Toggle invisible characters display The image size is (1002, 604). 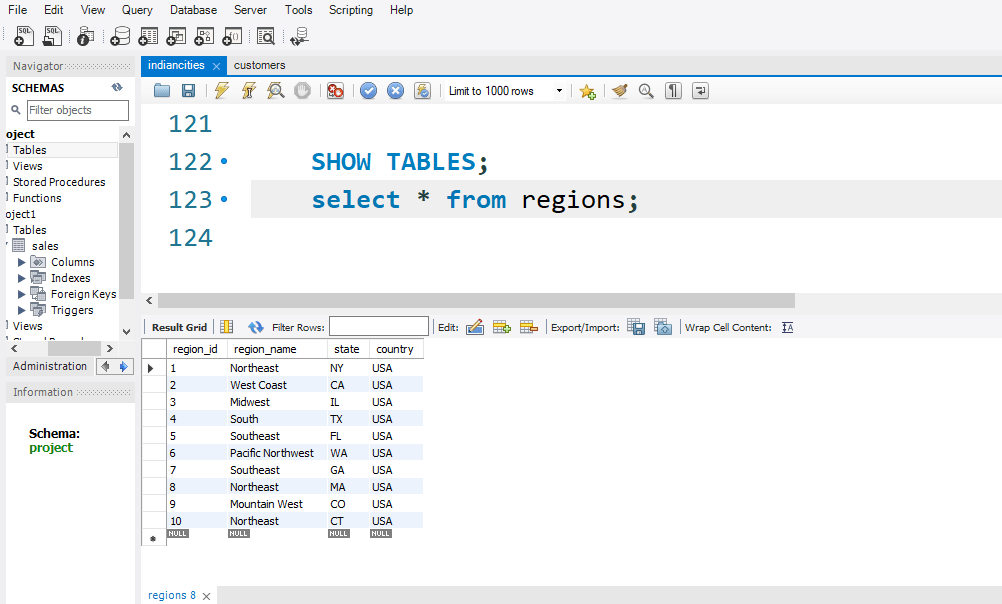point(672,90)
